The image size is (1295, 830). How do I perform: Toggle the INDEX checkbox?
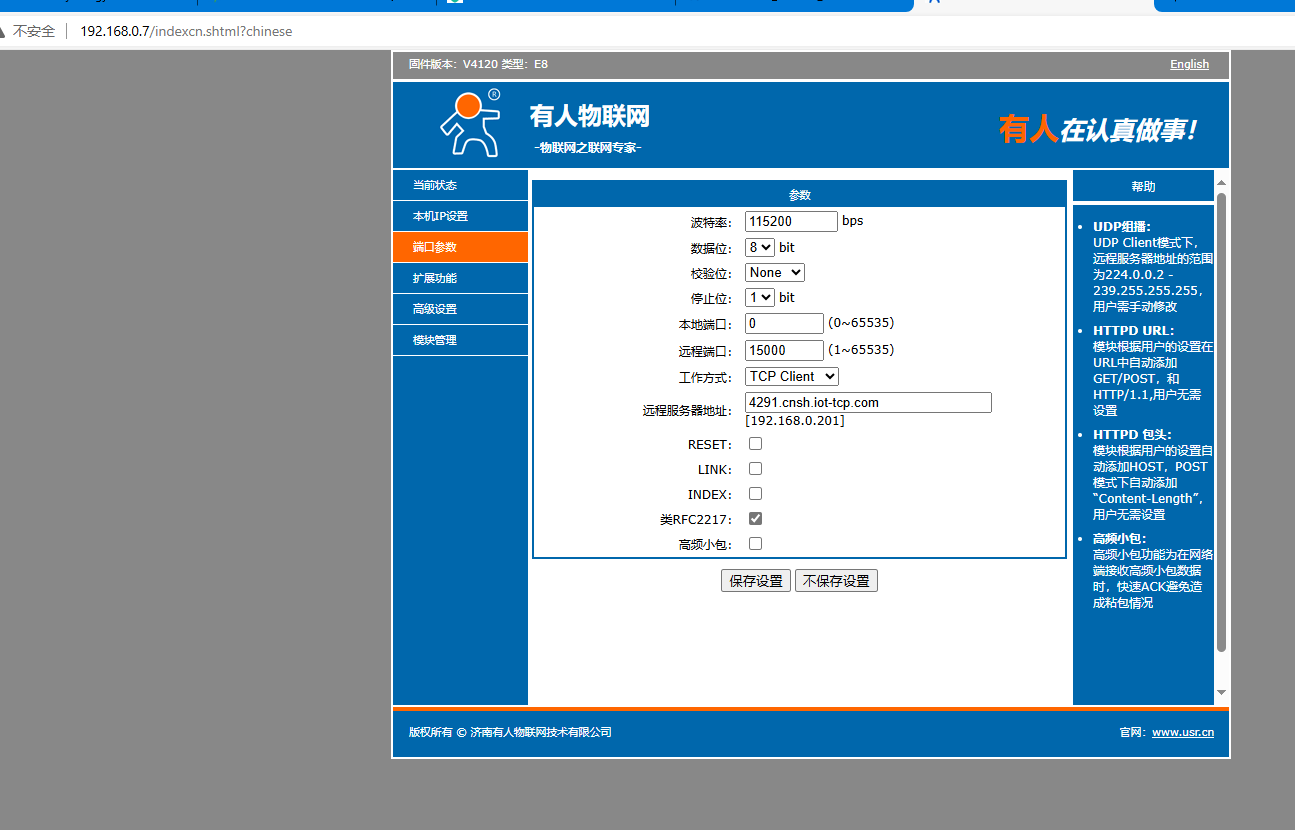755,494
